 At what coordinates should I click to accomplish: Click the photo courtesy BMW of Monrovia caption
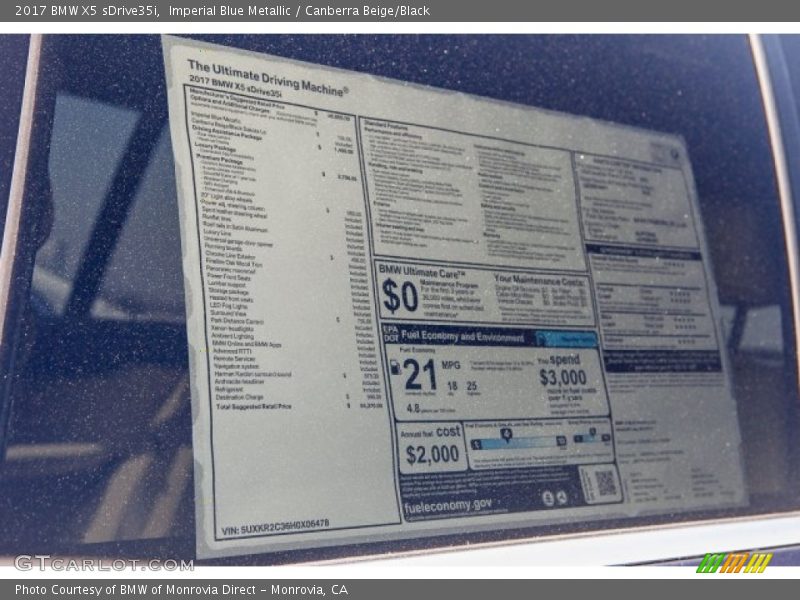coord(181,590)
